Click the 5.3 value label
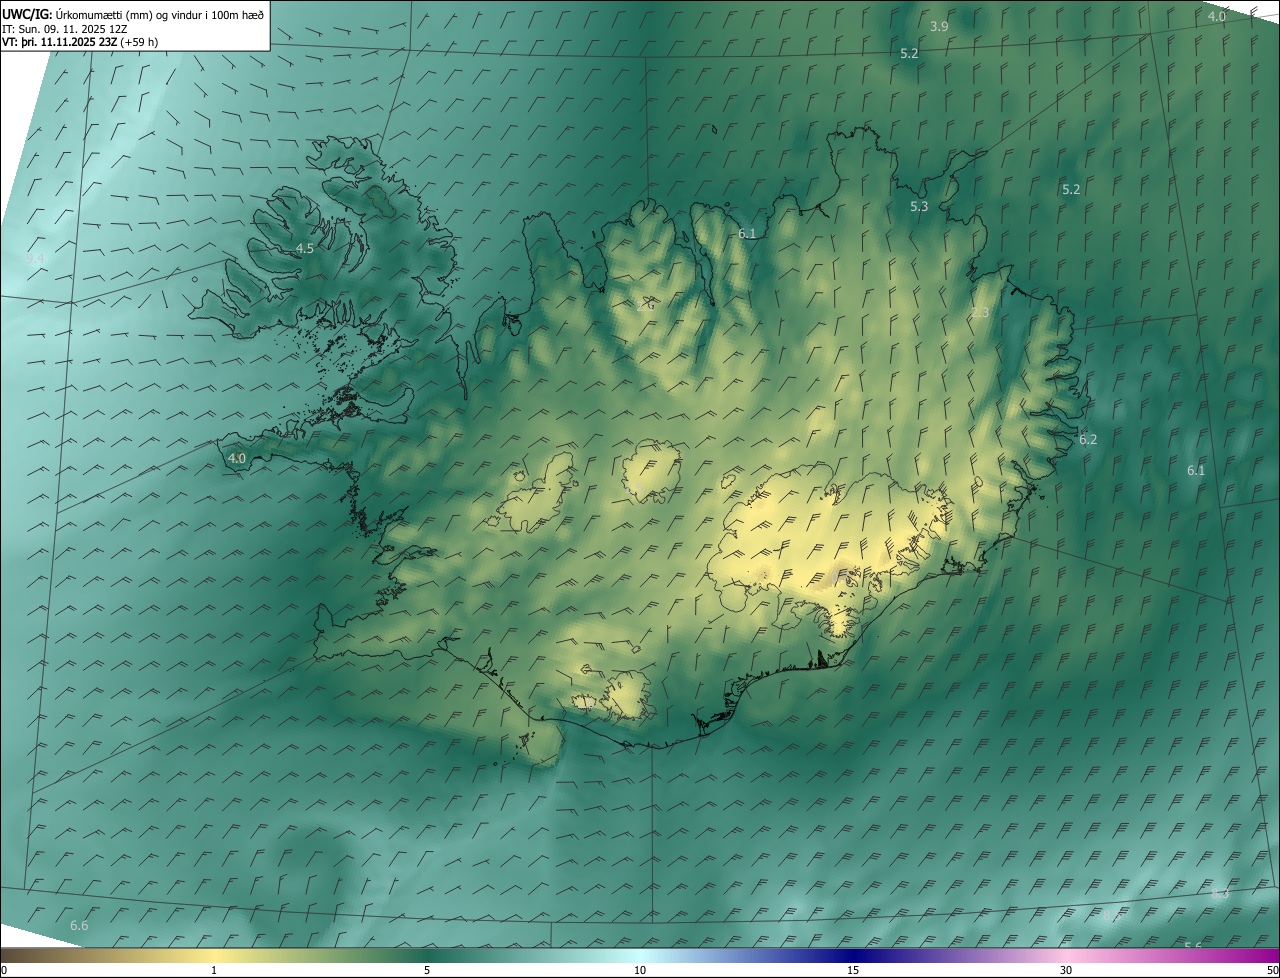This screenshot has width=1280, height=978. point(919,207)
